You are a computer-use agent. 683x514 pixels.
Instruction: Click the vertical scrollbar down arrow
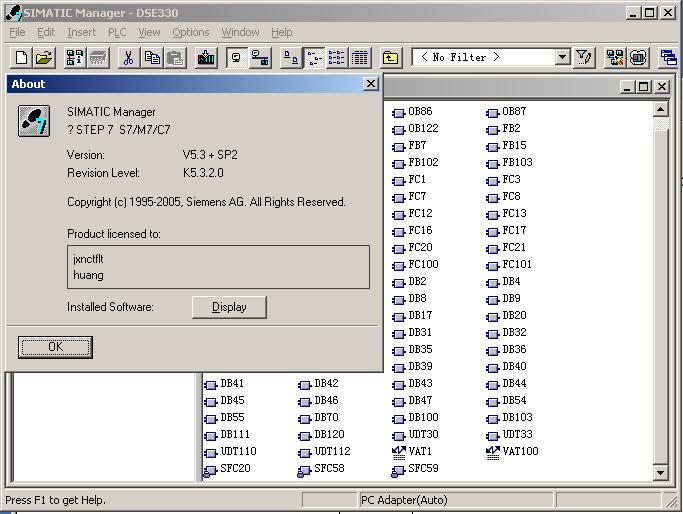click(x=660, y=472)
